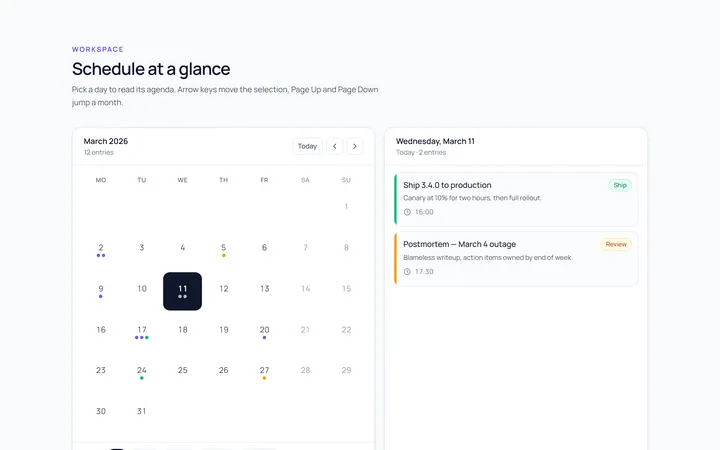Open the Postmortem — March 4 outage entry
This screenshot has width=720, height=450.
516,259
